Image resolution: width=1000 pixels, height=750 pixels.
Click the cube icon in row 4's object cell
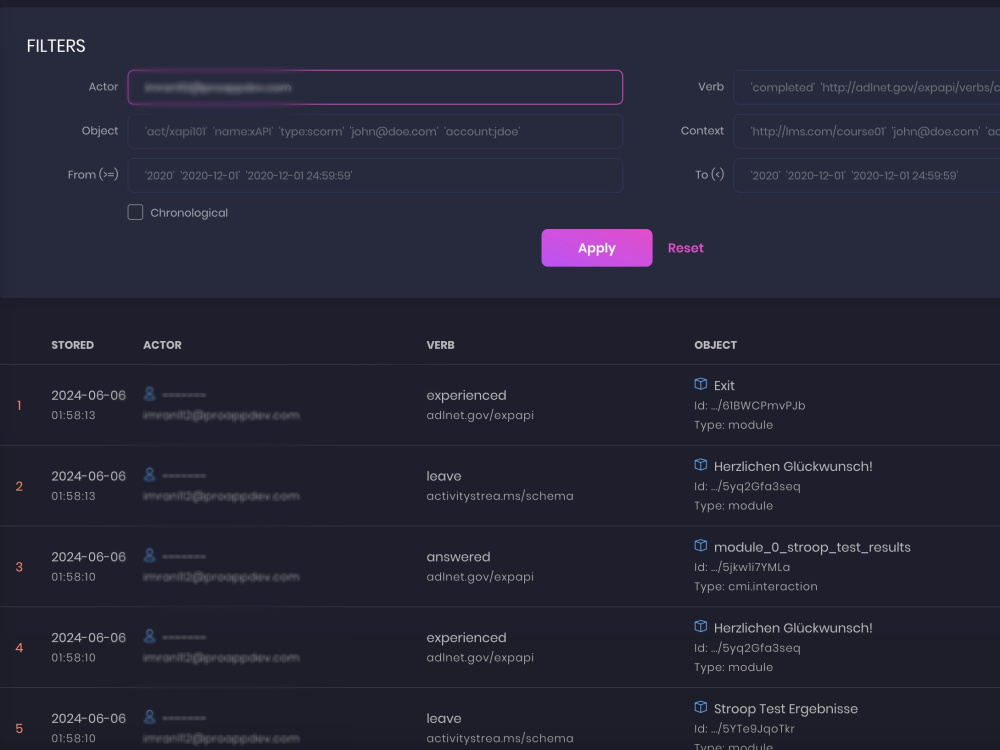pyautogui.click(x=701, y=626)
